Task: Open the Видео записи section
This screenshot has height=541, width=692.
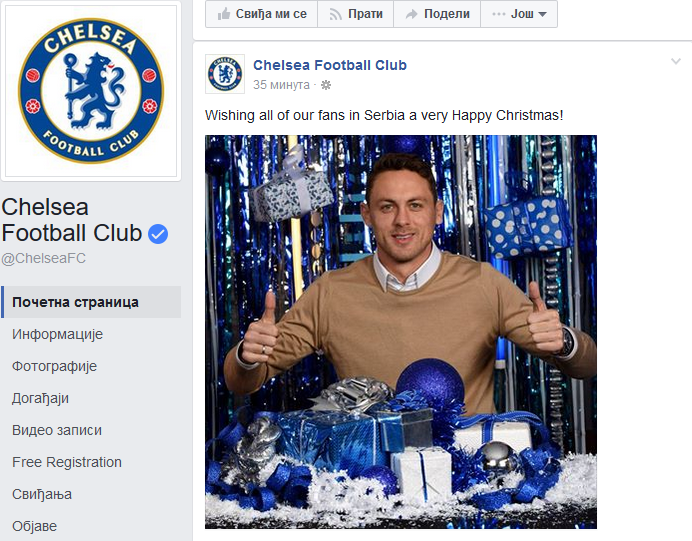Action: pos(57,430)
